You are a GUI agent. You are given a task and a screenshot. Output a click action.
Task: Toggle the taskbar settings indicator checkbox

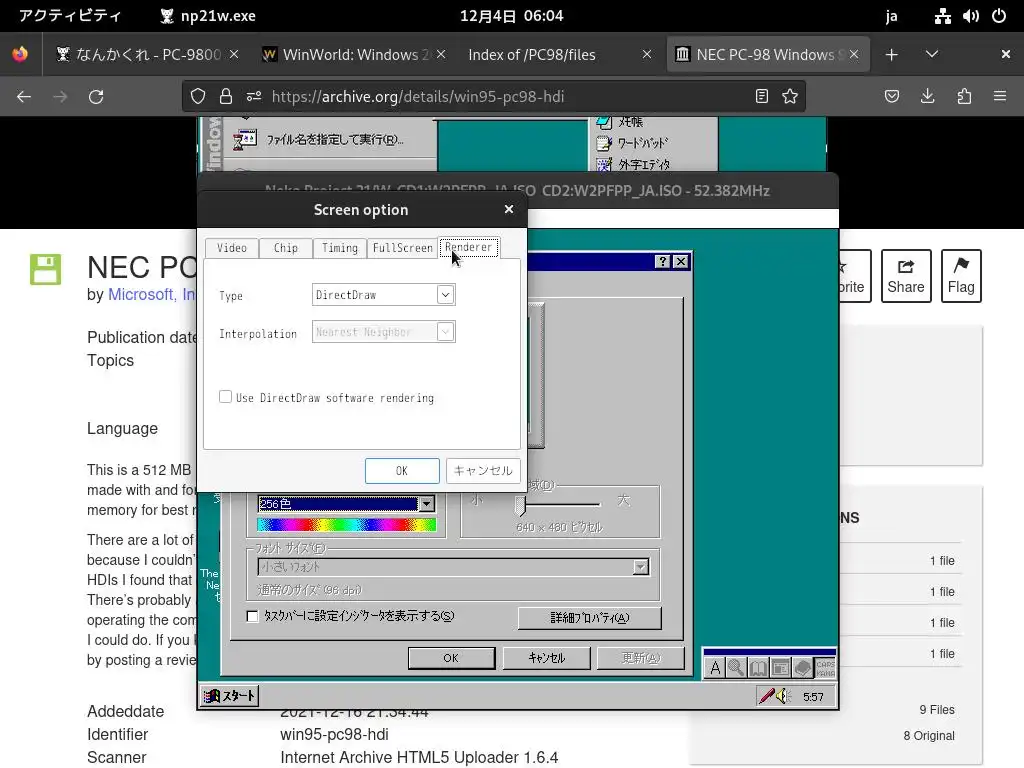click(x=252, y=616)
